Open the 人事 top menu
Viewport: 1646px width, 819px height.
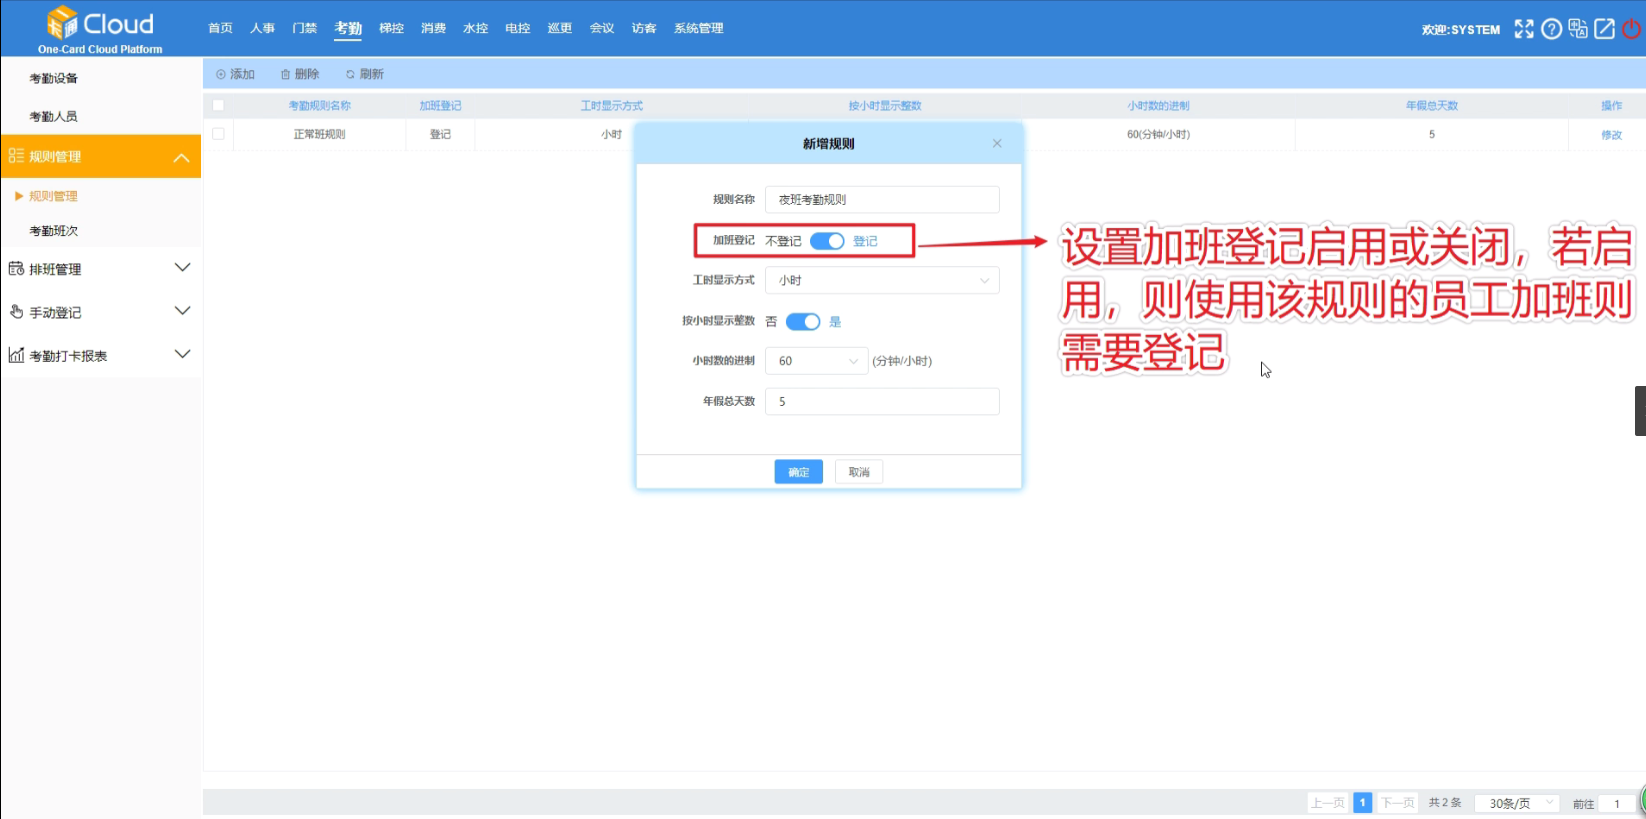262,28
